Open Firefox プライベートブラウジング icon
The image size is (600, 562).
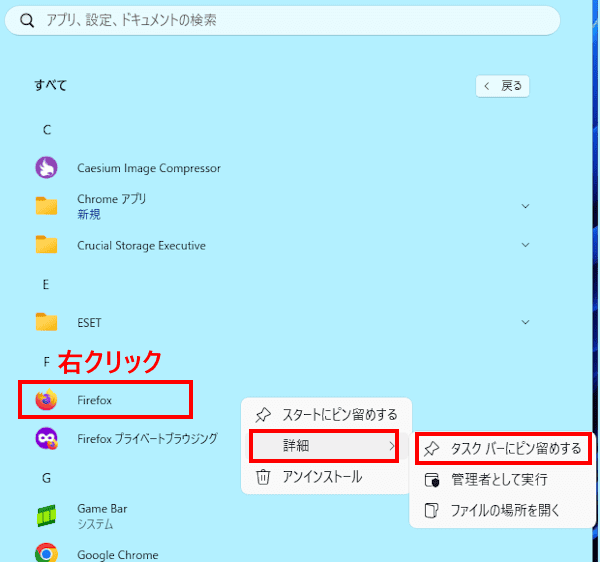coord(46,438)
